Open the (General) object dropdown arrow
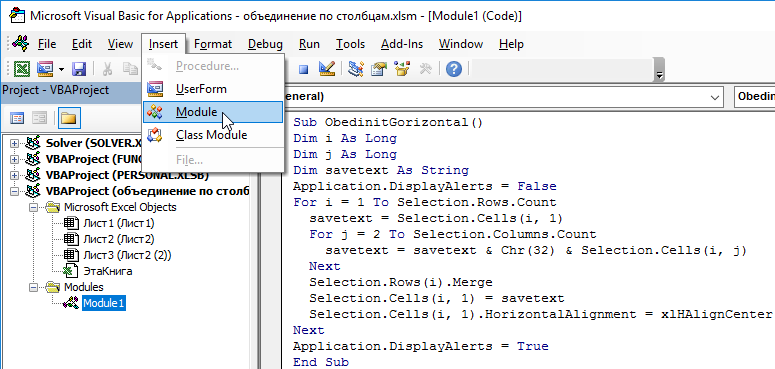The image size is (775, 369). (715, 97)
